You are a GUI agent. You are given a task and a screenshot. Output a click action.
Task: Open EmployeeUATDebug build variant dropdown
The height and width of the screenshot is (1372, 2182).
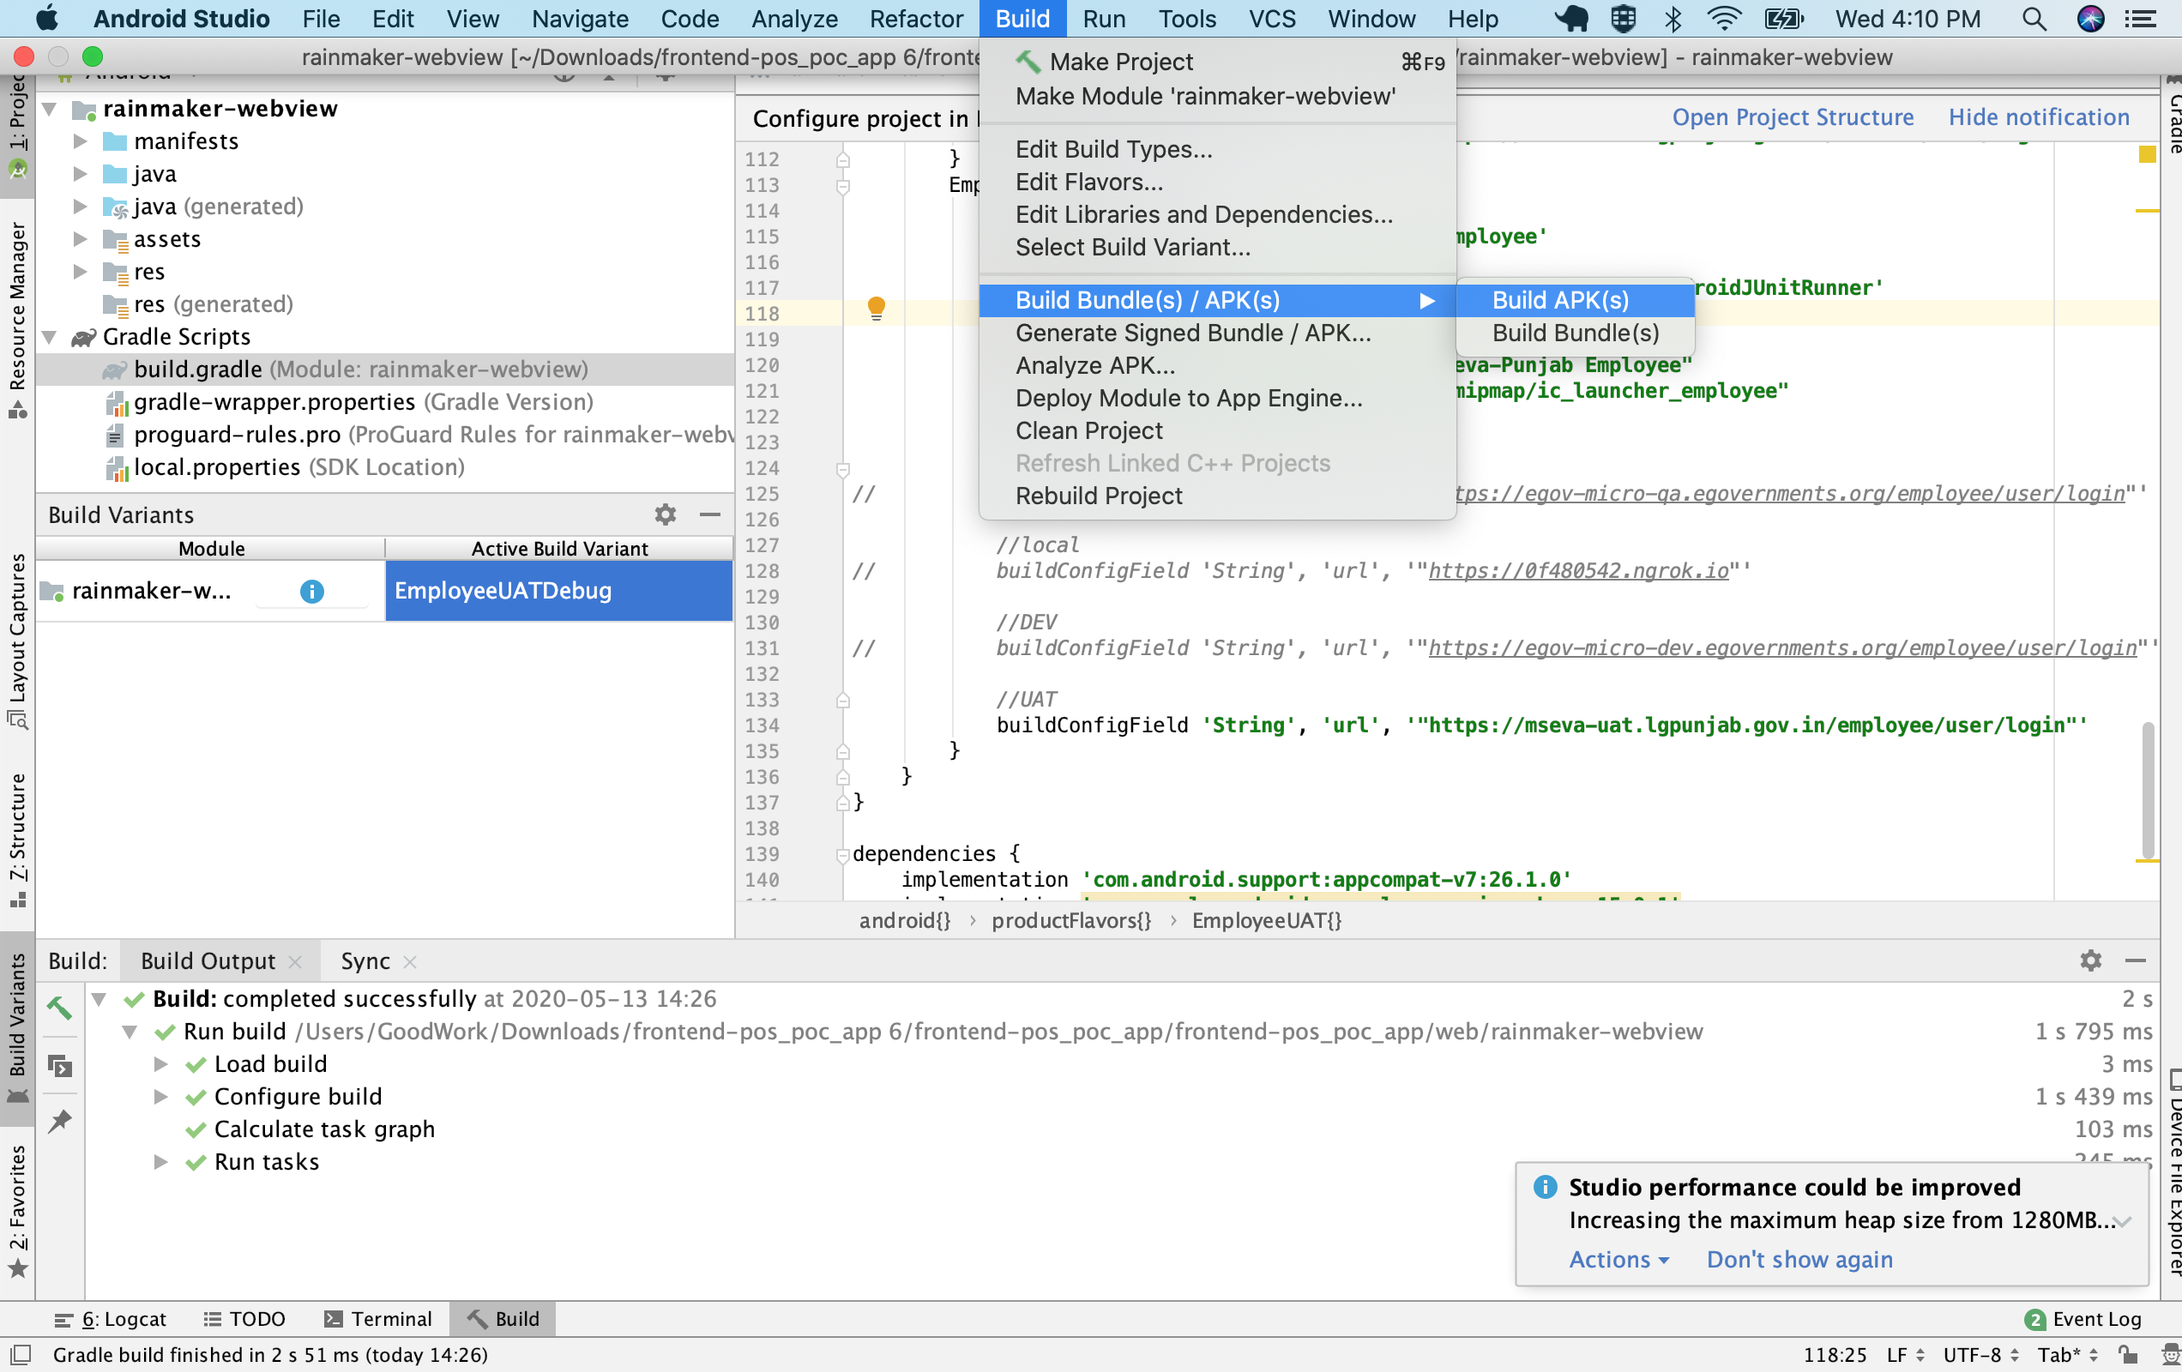(558, 591)
